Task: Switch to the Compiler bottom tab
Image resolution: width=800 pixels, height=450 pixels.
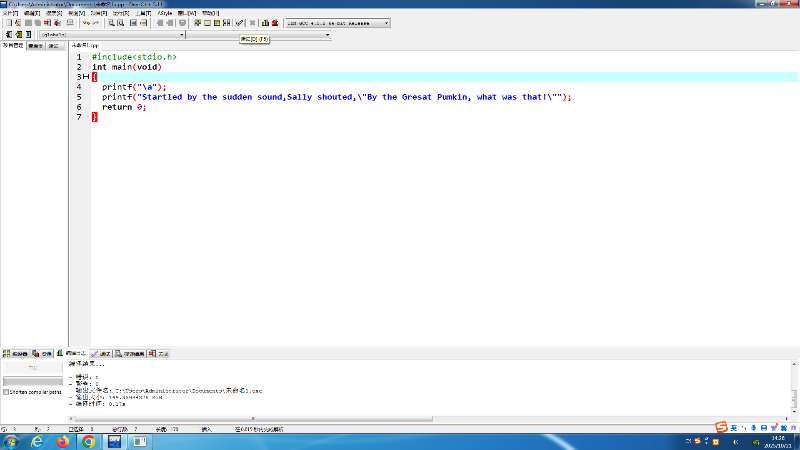Action: [15, 353]
